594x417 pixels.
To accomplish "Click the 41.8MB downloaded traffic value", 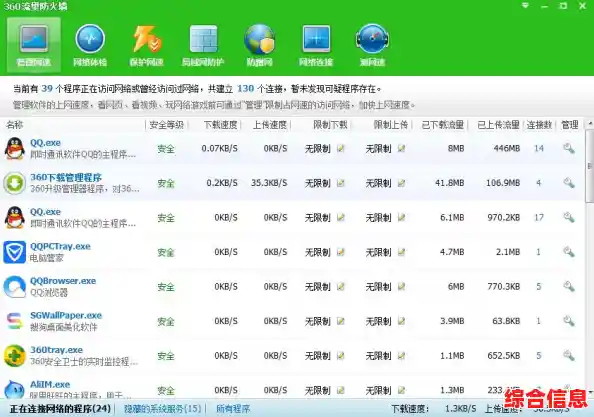I will (x=450, y=183).
